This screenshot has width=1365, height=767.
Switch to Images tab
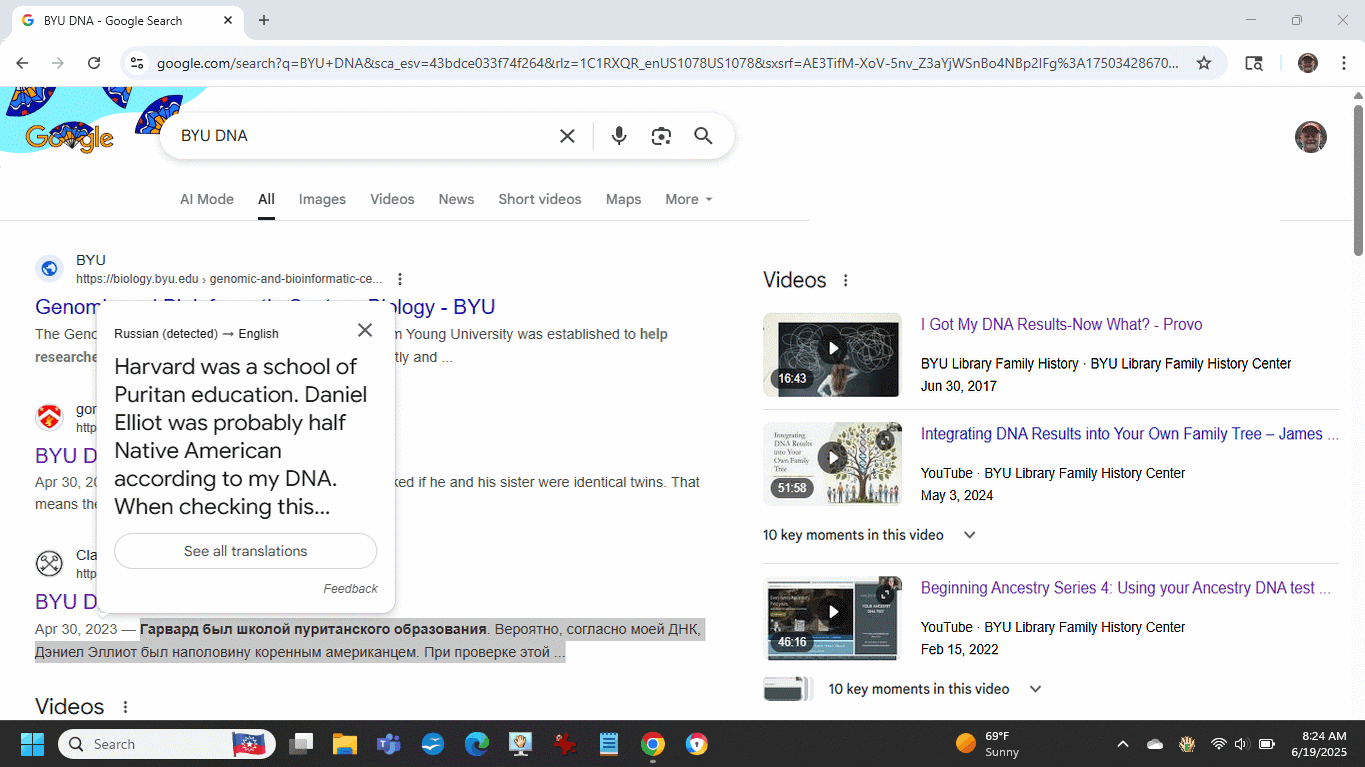click(x=322, y=199)
